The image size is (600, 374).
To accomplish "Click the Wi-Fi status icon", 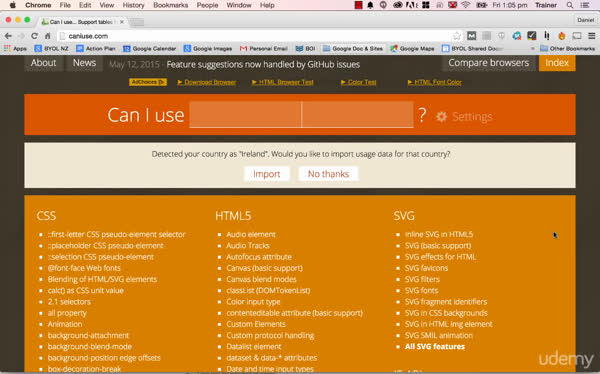I will click(466, 5).
